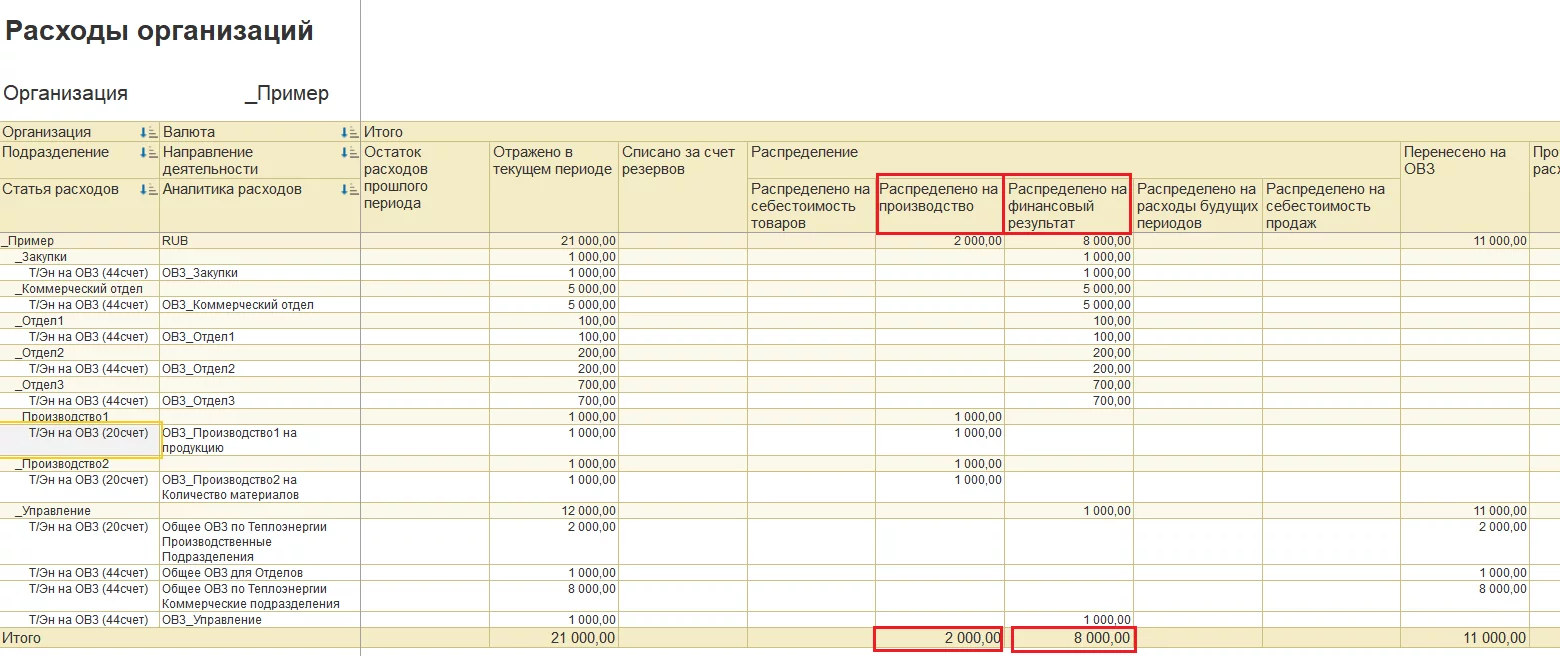The width and height of the screenshot is (1560, 656).
Task: Click the _Пример organization parameter value
Action: (x=287, y=93)
